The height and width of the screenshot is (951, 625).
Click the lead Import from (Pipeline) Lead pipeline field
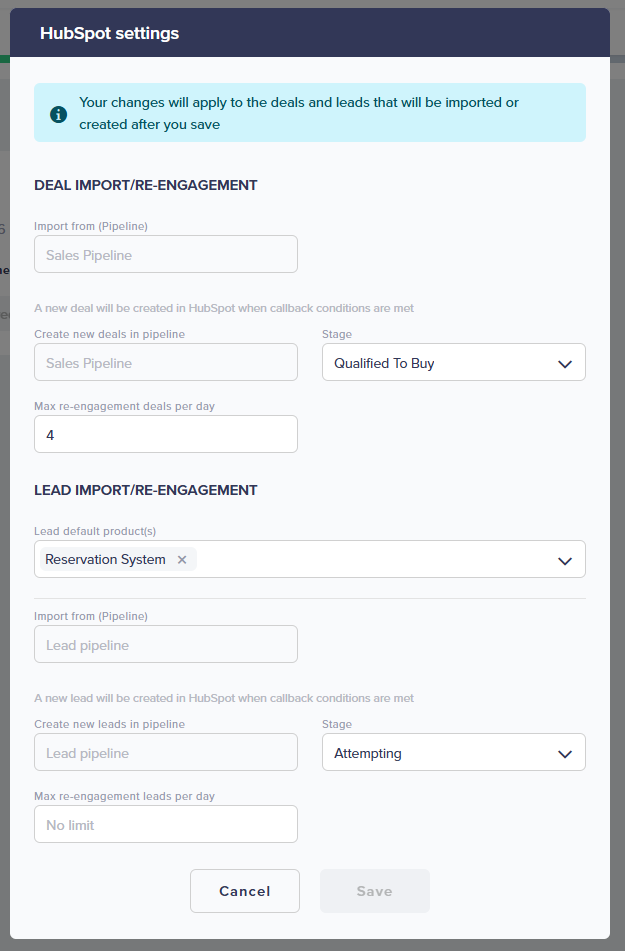coord(166,645)
